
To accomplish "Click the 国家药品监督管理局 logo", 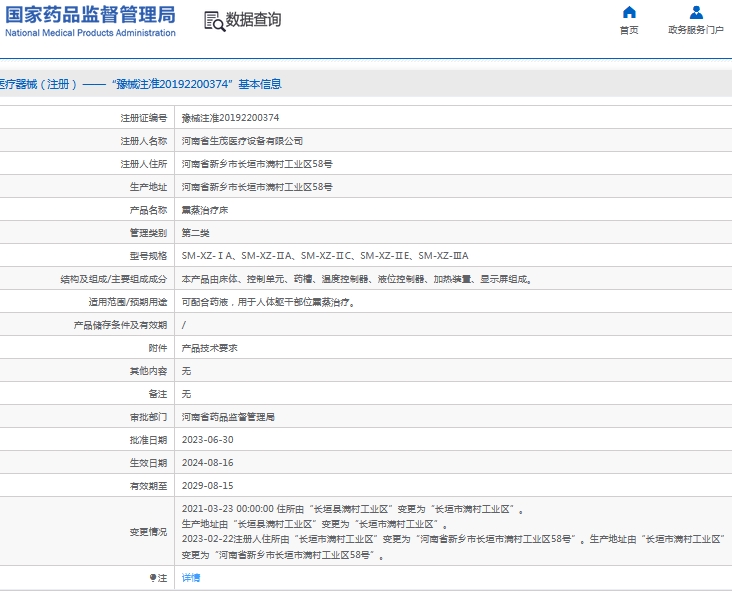I will click(90, 15).
